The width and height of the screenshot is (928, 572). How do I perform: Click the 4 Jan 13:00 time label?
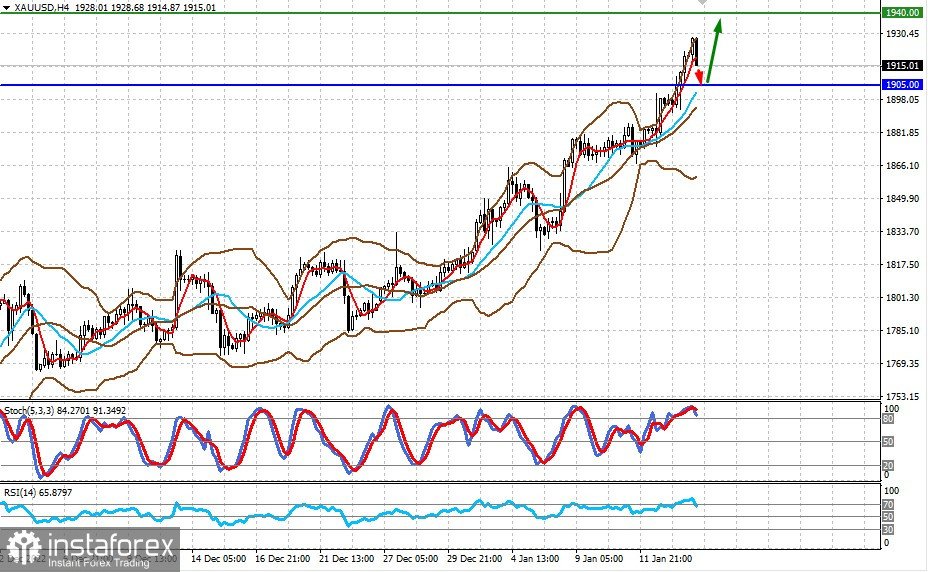tap(535, 558)
